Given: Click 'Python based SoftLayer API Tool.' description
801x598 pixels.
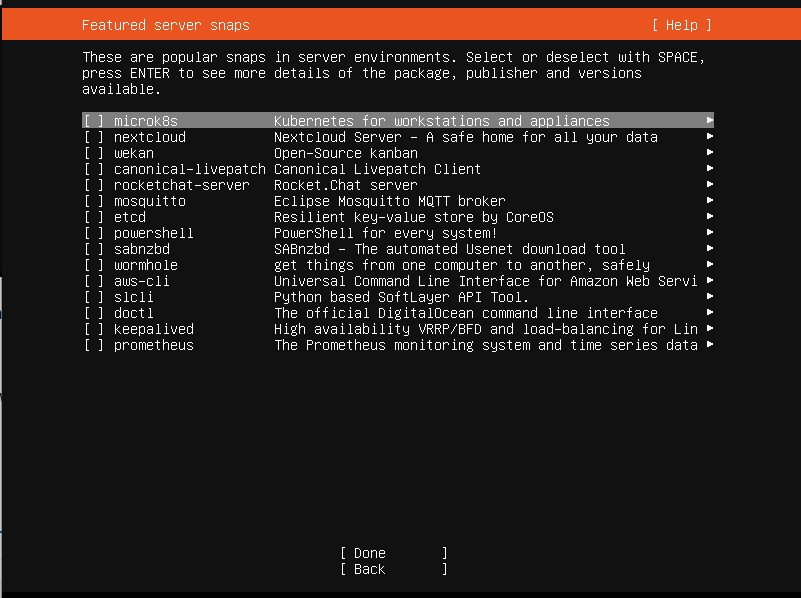Looking at the screenshot, I should point(402,297).
